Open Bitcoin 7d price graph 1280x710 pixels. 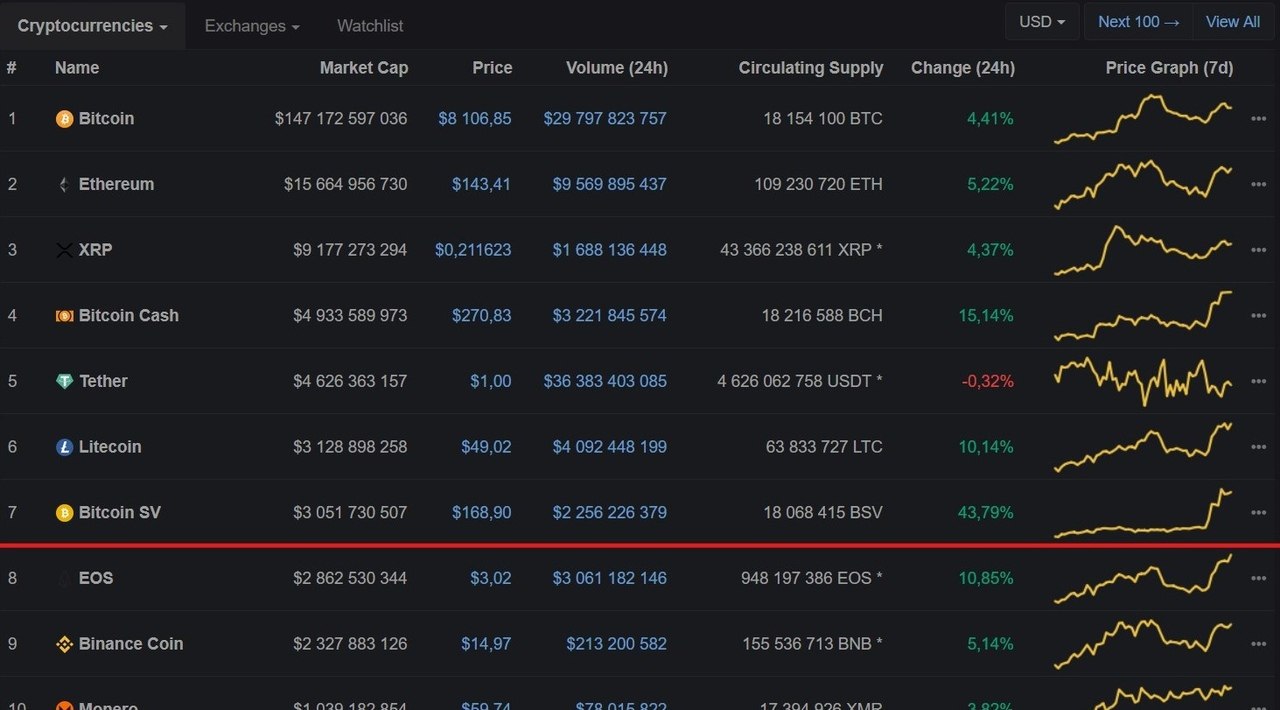[1143, 119]
